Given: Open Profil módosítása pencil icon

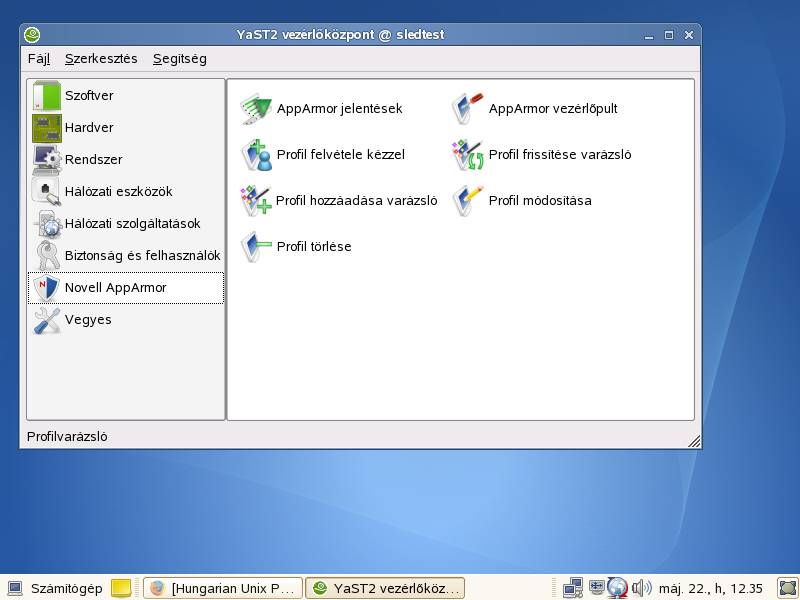Looking at the screenshot, I should (468, 201).
